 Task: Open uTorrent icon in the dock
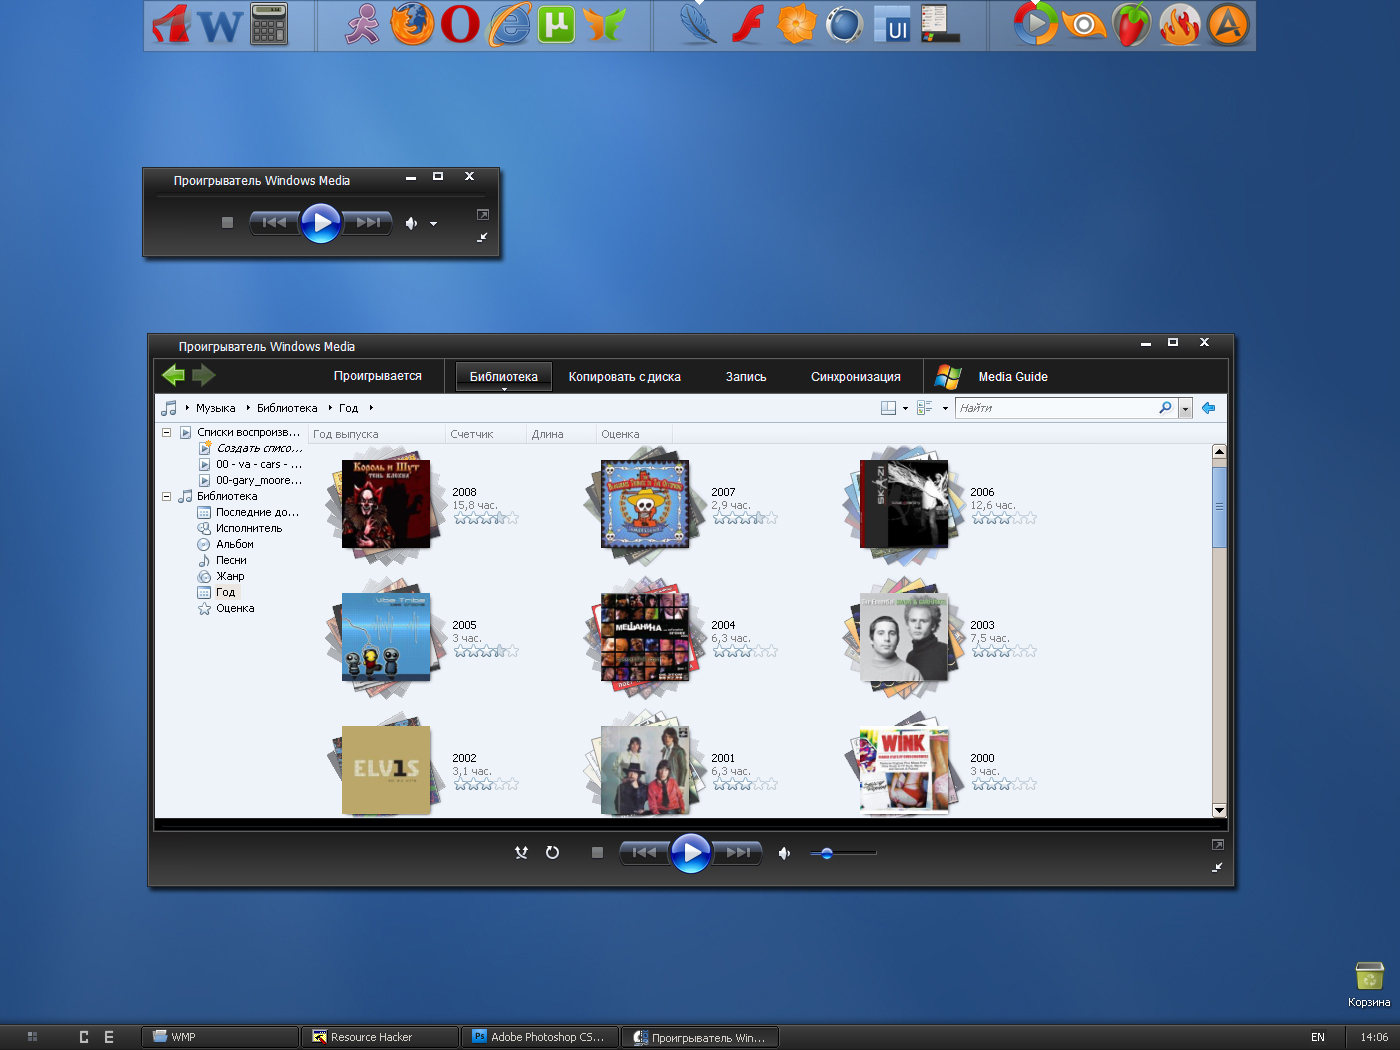point(556,25)
